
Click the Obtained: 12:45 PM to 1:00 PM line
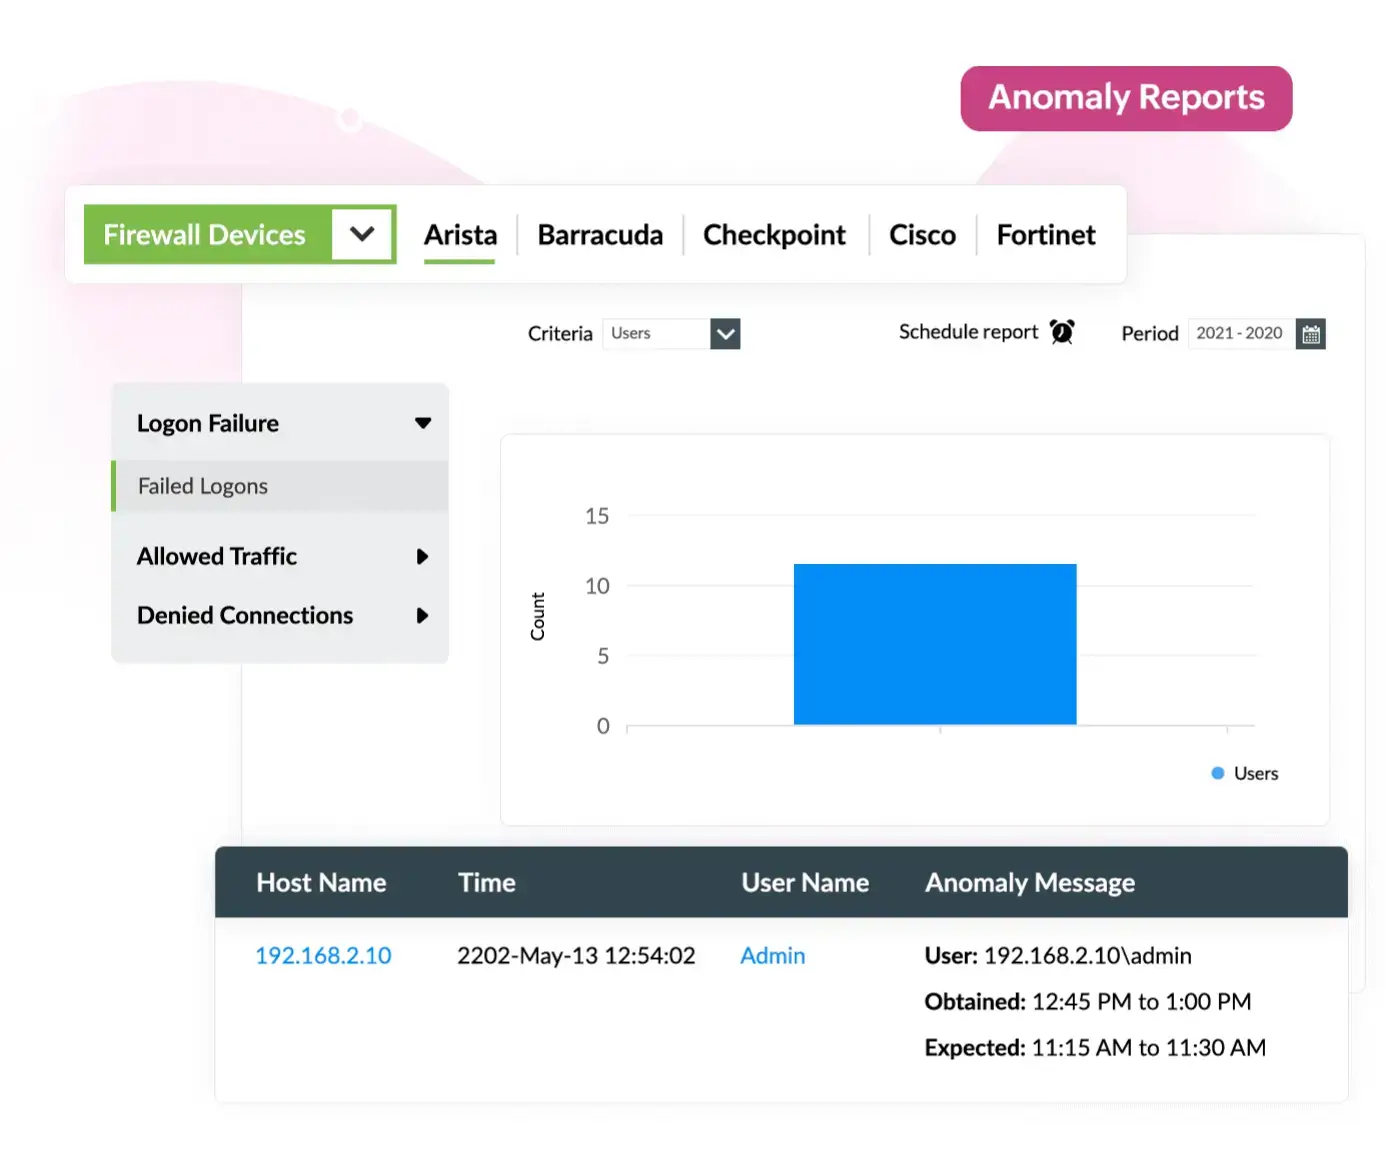tap(1088, 1002)
